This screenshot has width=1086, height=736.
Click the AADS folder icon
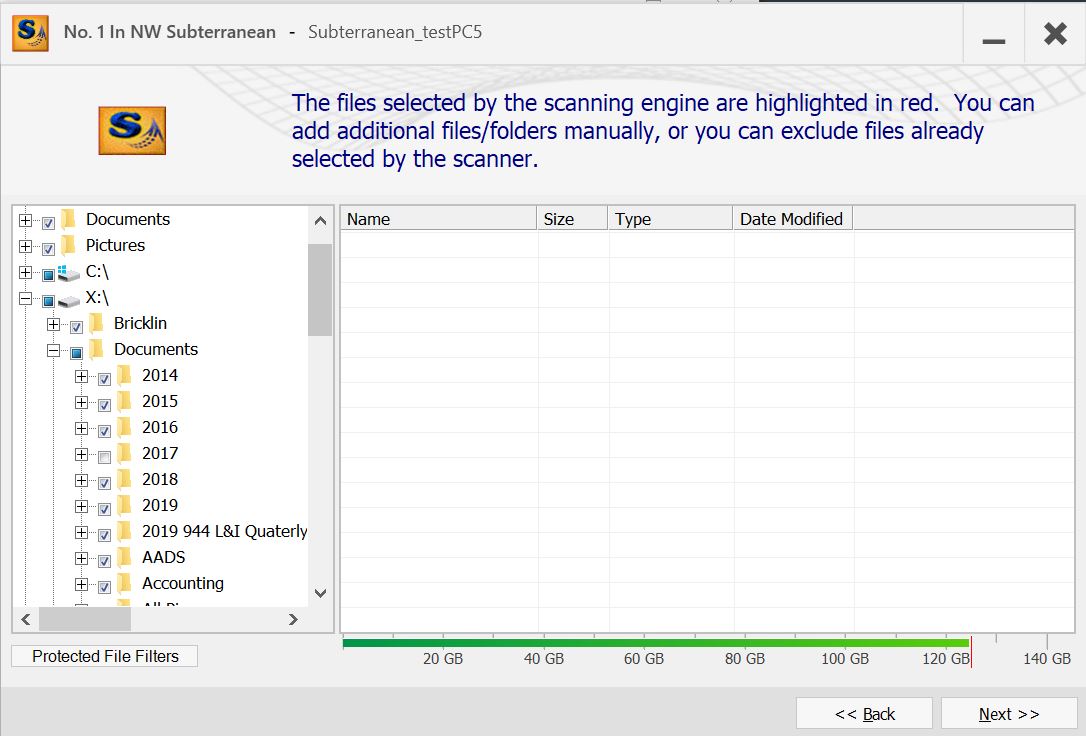tap(125, 557)
